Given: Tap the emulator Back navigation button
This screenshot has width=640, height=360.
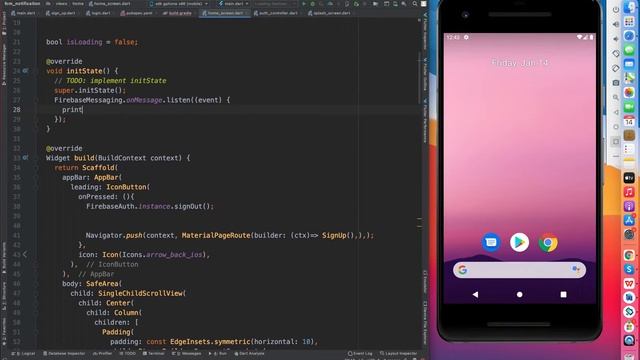Looking at the screenshot, I should tap(475, 294).
